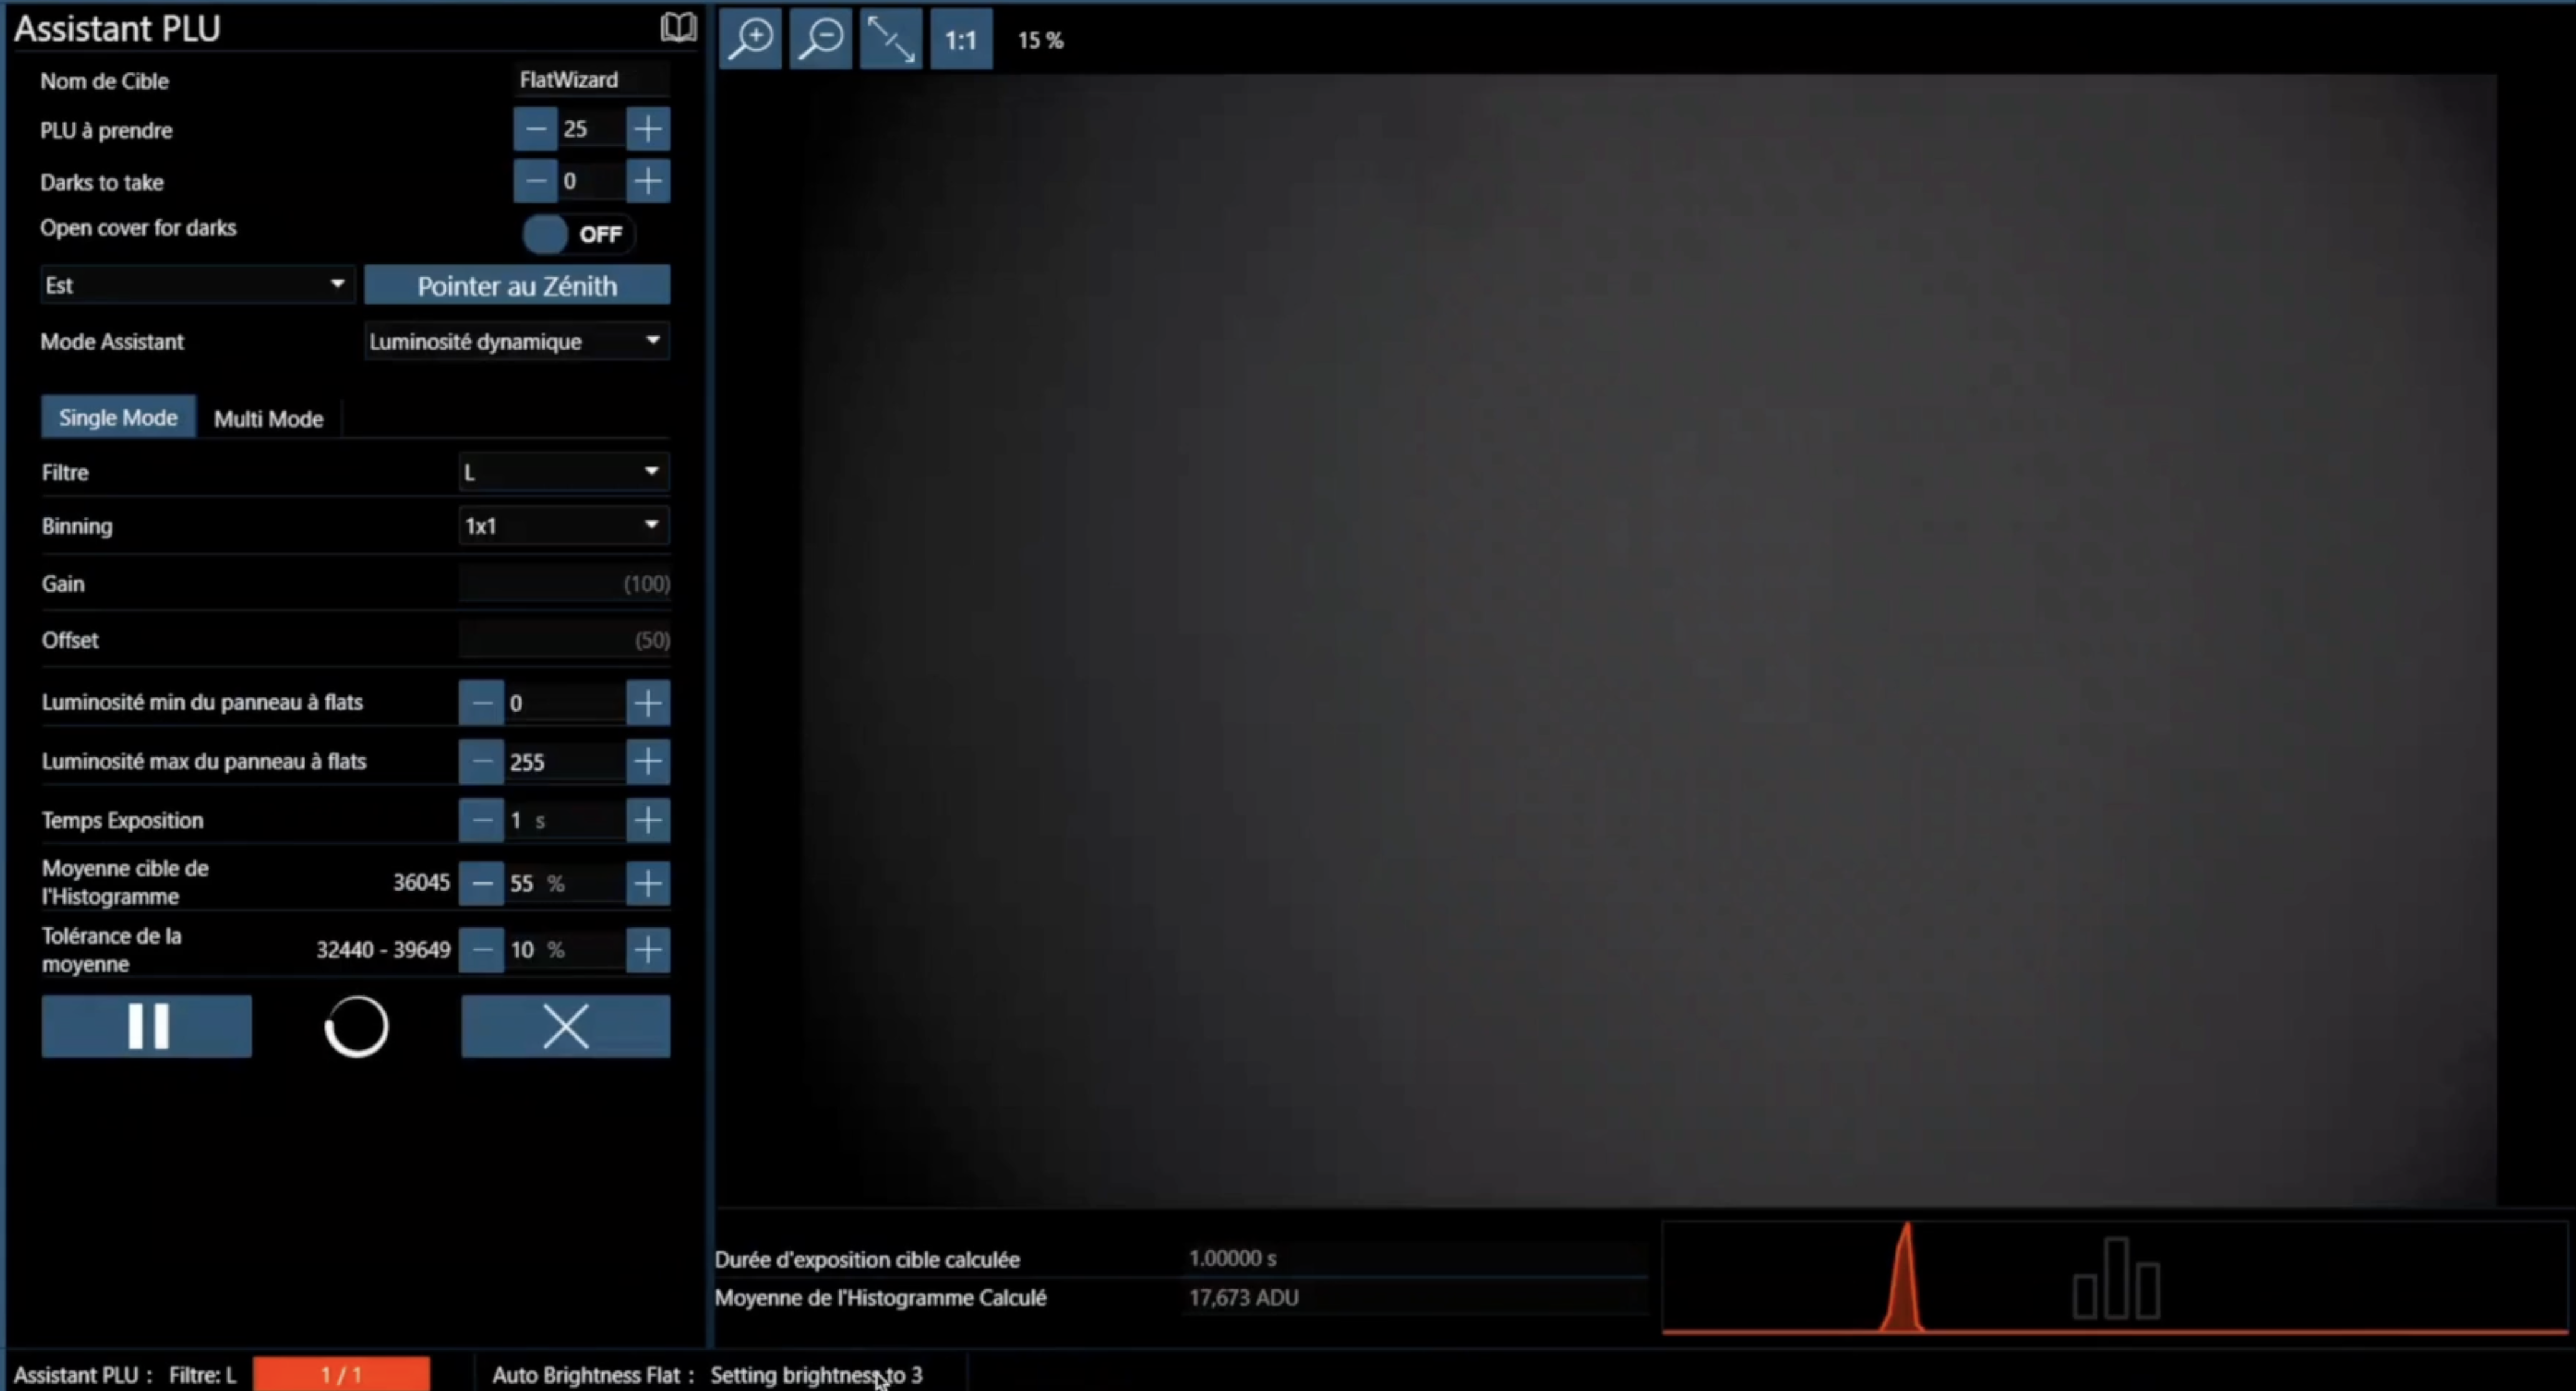This screenshot has height=1391, width=2576.
Task: Open the Mode Assistant dropdown
Action: point(516,342)
